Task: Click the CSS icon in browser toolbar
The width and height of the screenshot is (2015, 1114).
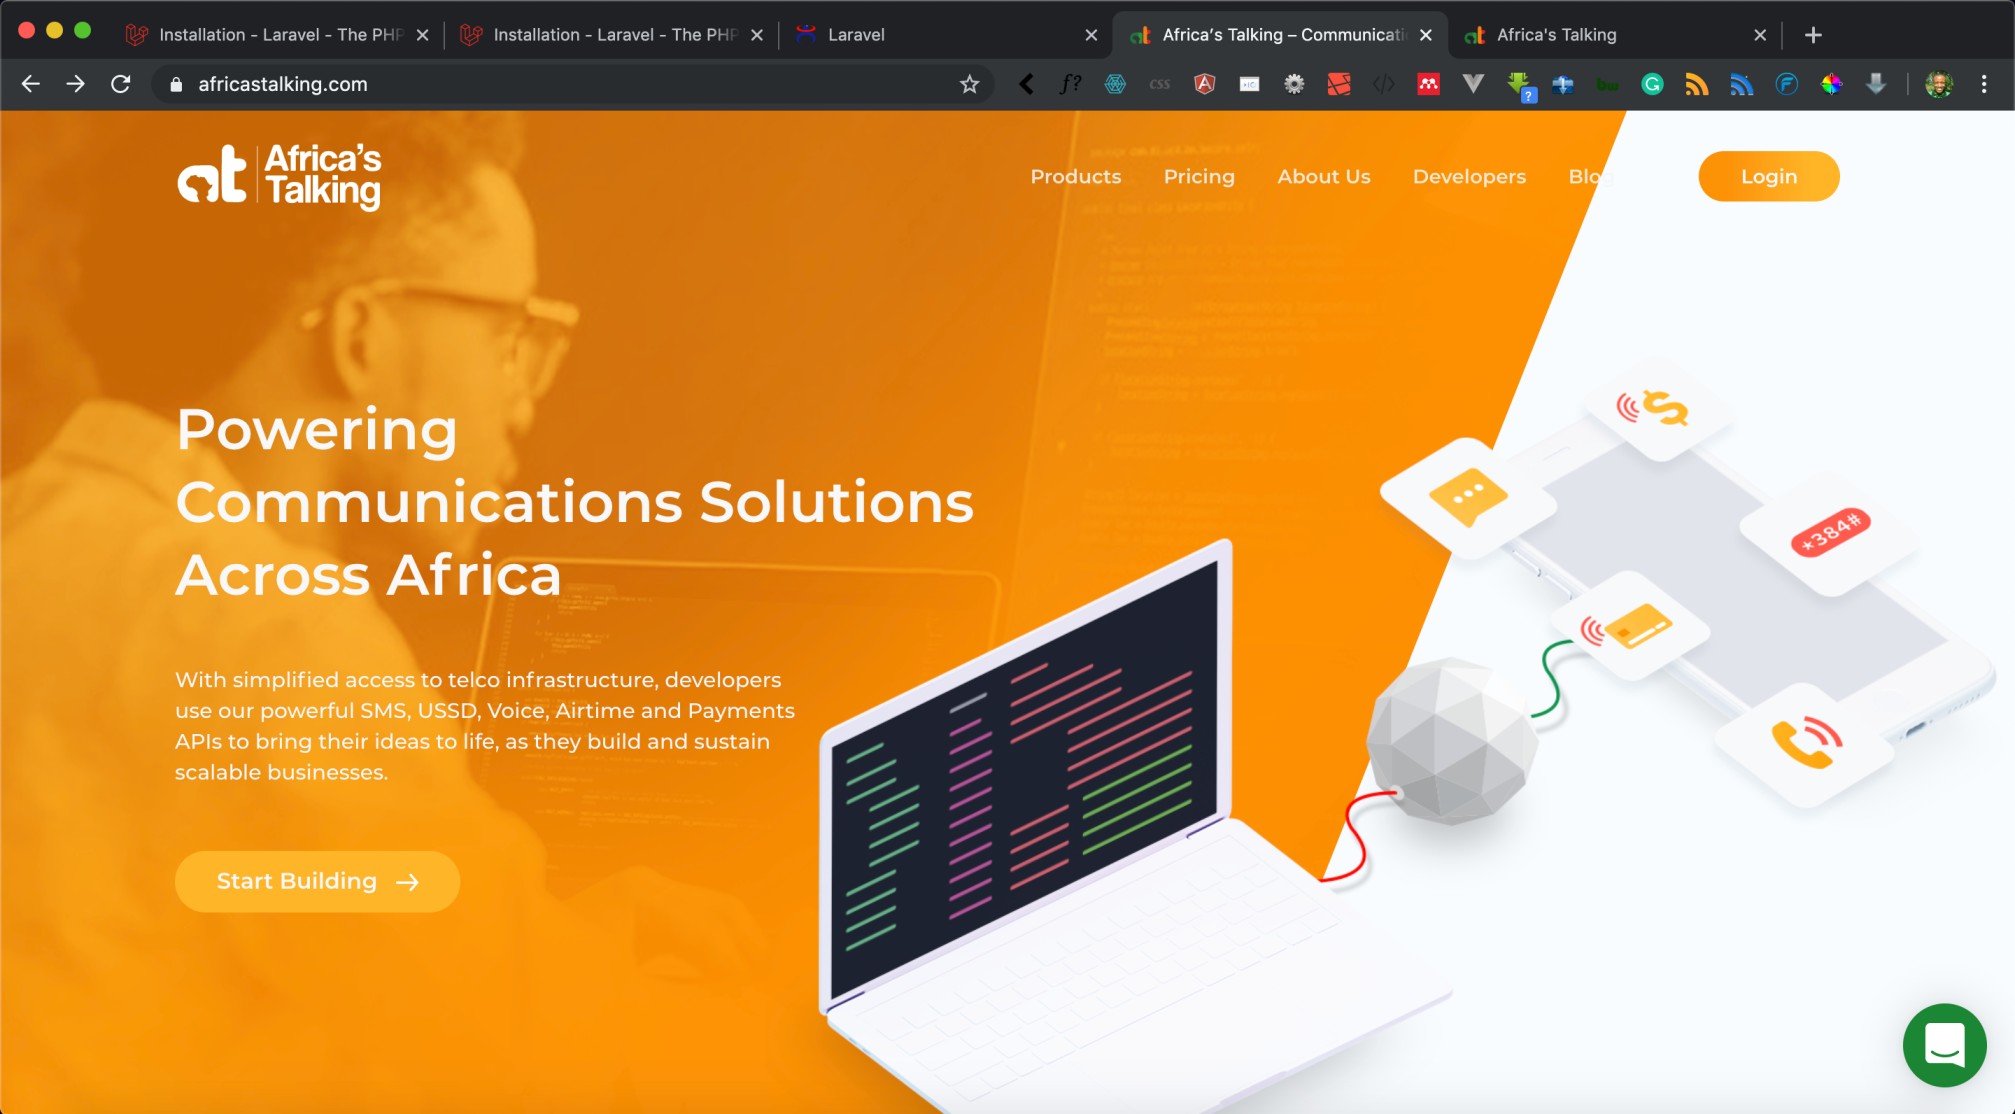Action: pos(1160,84)
